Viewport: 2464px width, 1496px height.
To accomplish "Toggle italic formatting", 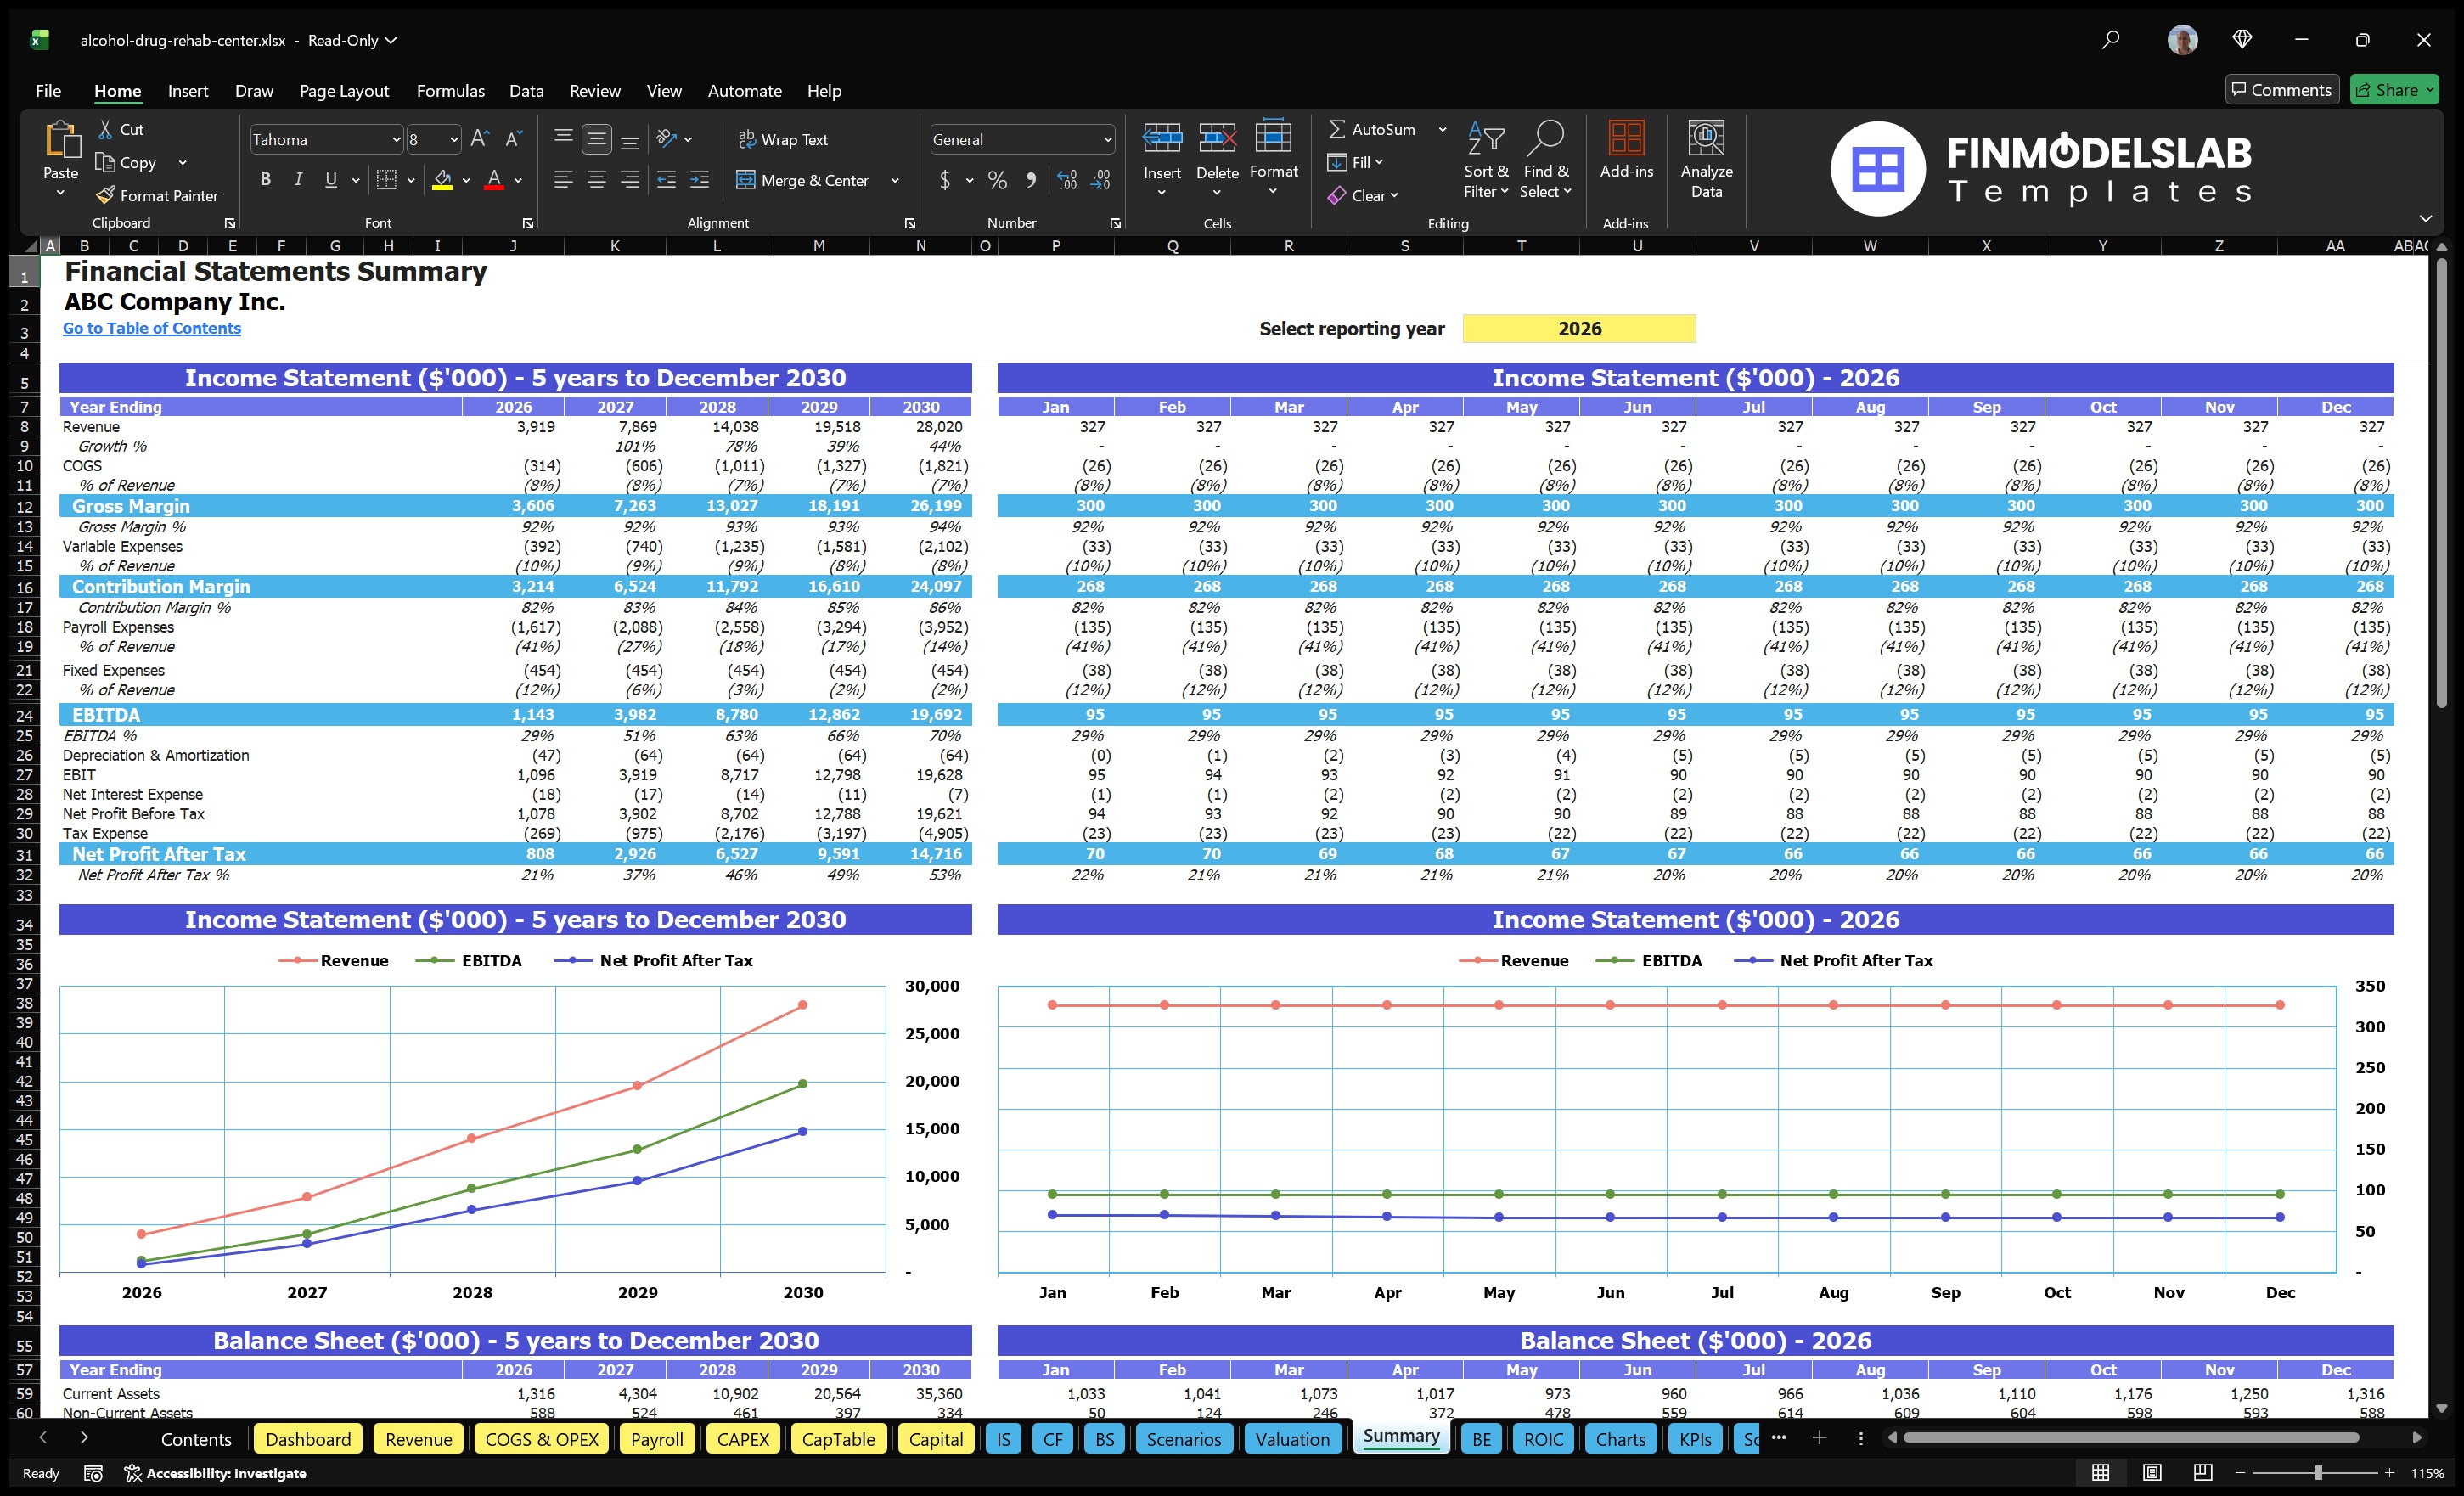I will 297,180.
